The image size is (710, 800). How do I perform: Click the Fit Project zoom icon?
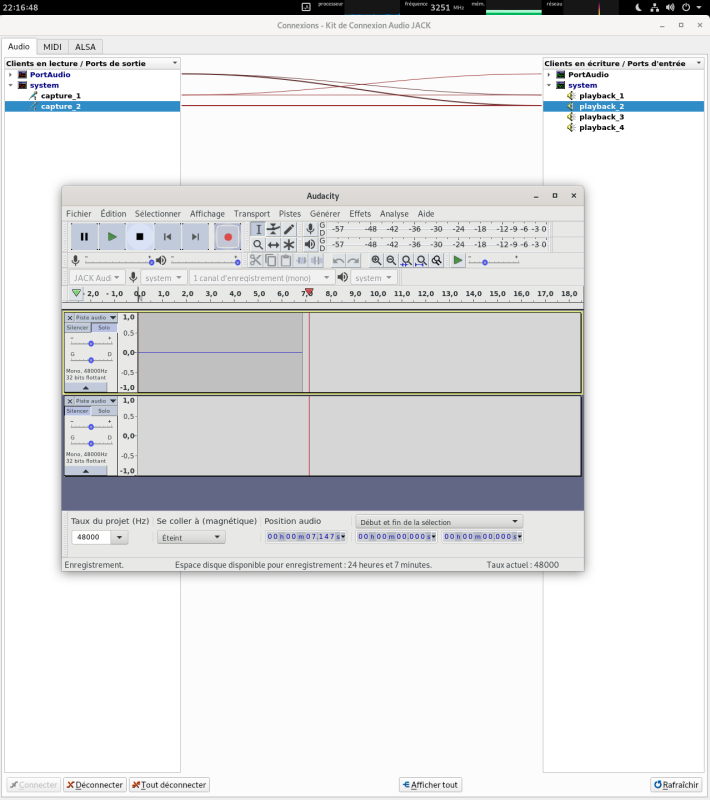[x=421, y=261]
